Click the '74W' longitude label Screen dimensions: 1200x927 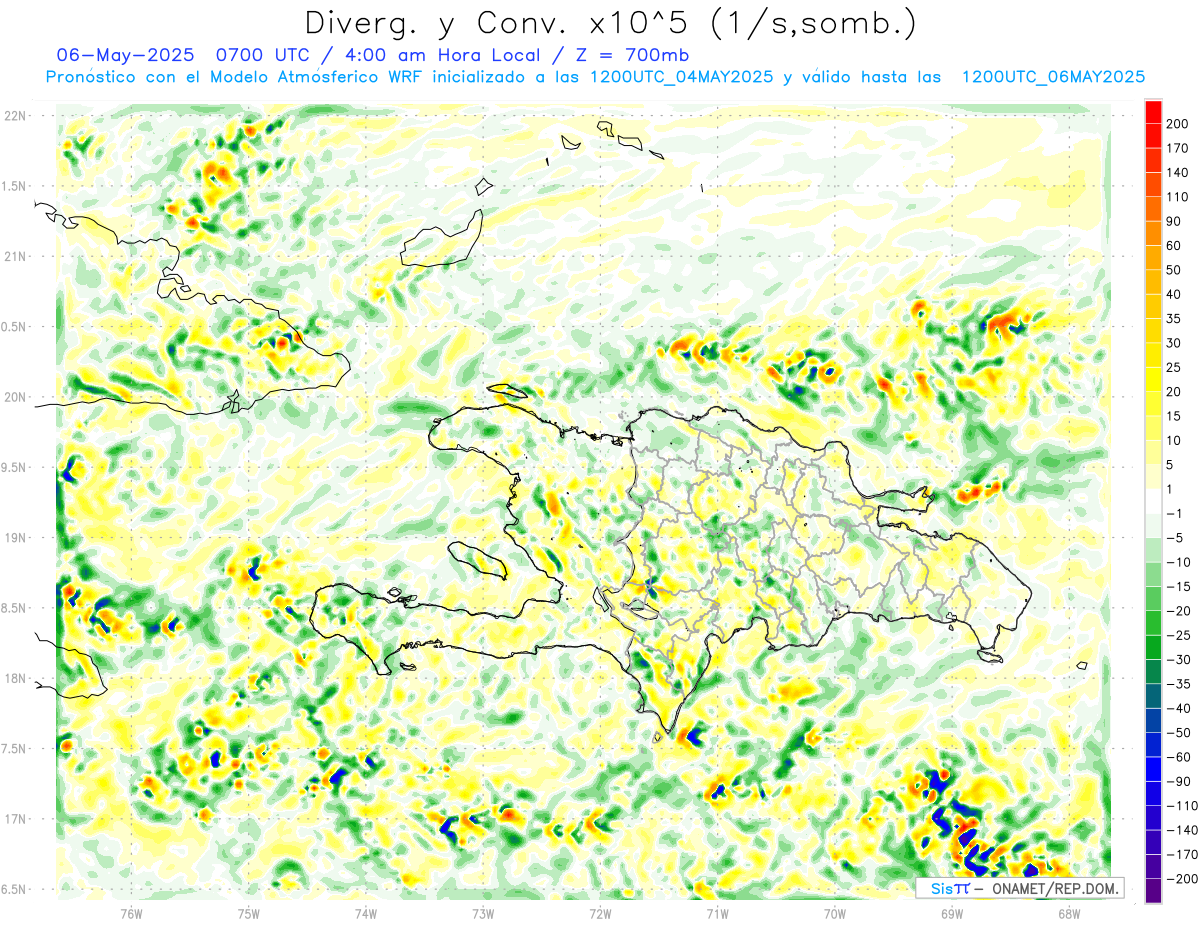pos(366,913)
